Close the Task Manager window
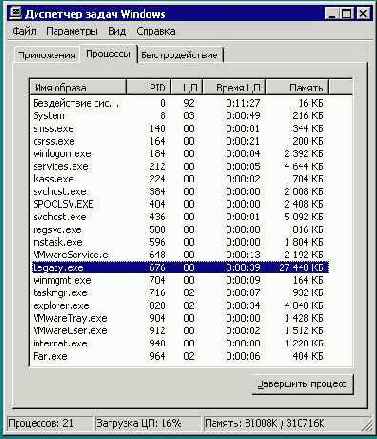The width and height of the screenshot is (377, 439). (x=362, y=14)
